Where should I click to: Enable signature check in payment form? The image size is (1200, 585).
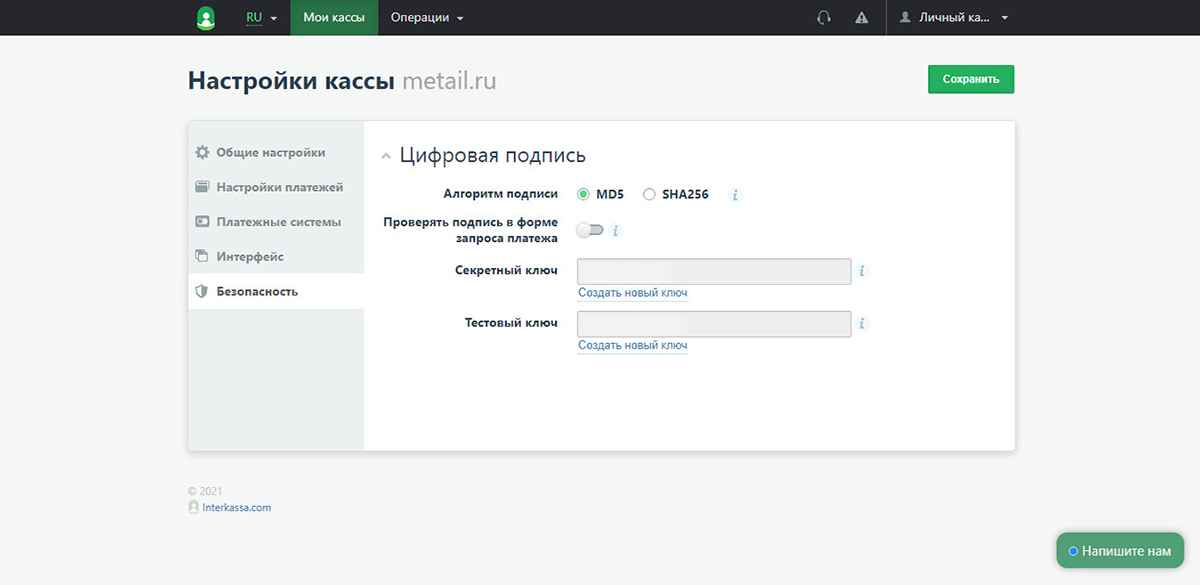590,231
